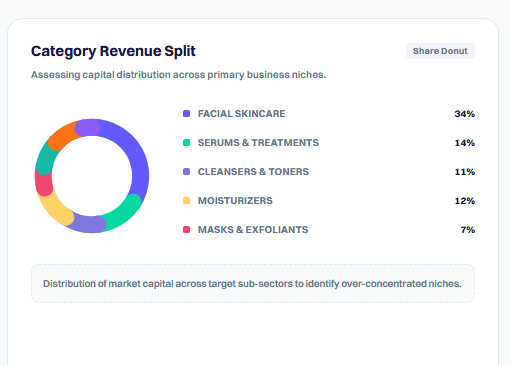Select the Moisturizers legend swatch
Image resolution: width=511 pixels, height=365 pixels.
[187, 201]
